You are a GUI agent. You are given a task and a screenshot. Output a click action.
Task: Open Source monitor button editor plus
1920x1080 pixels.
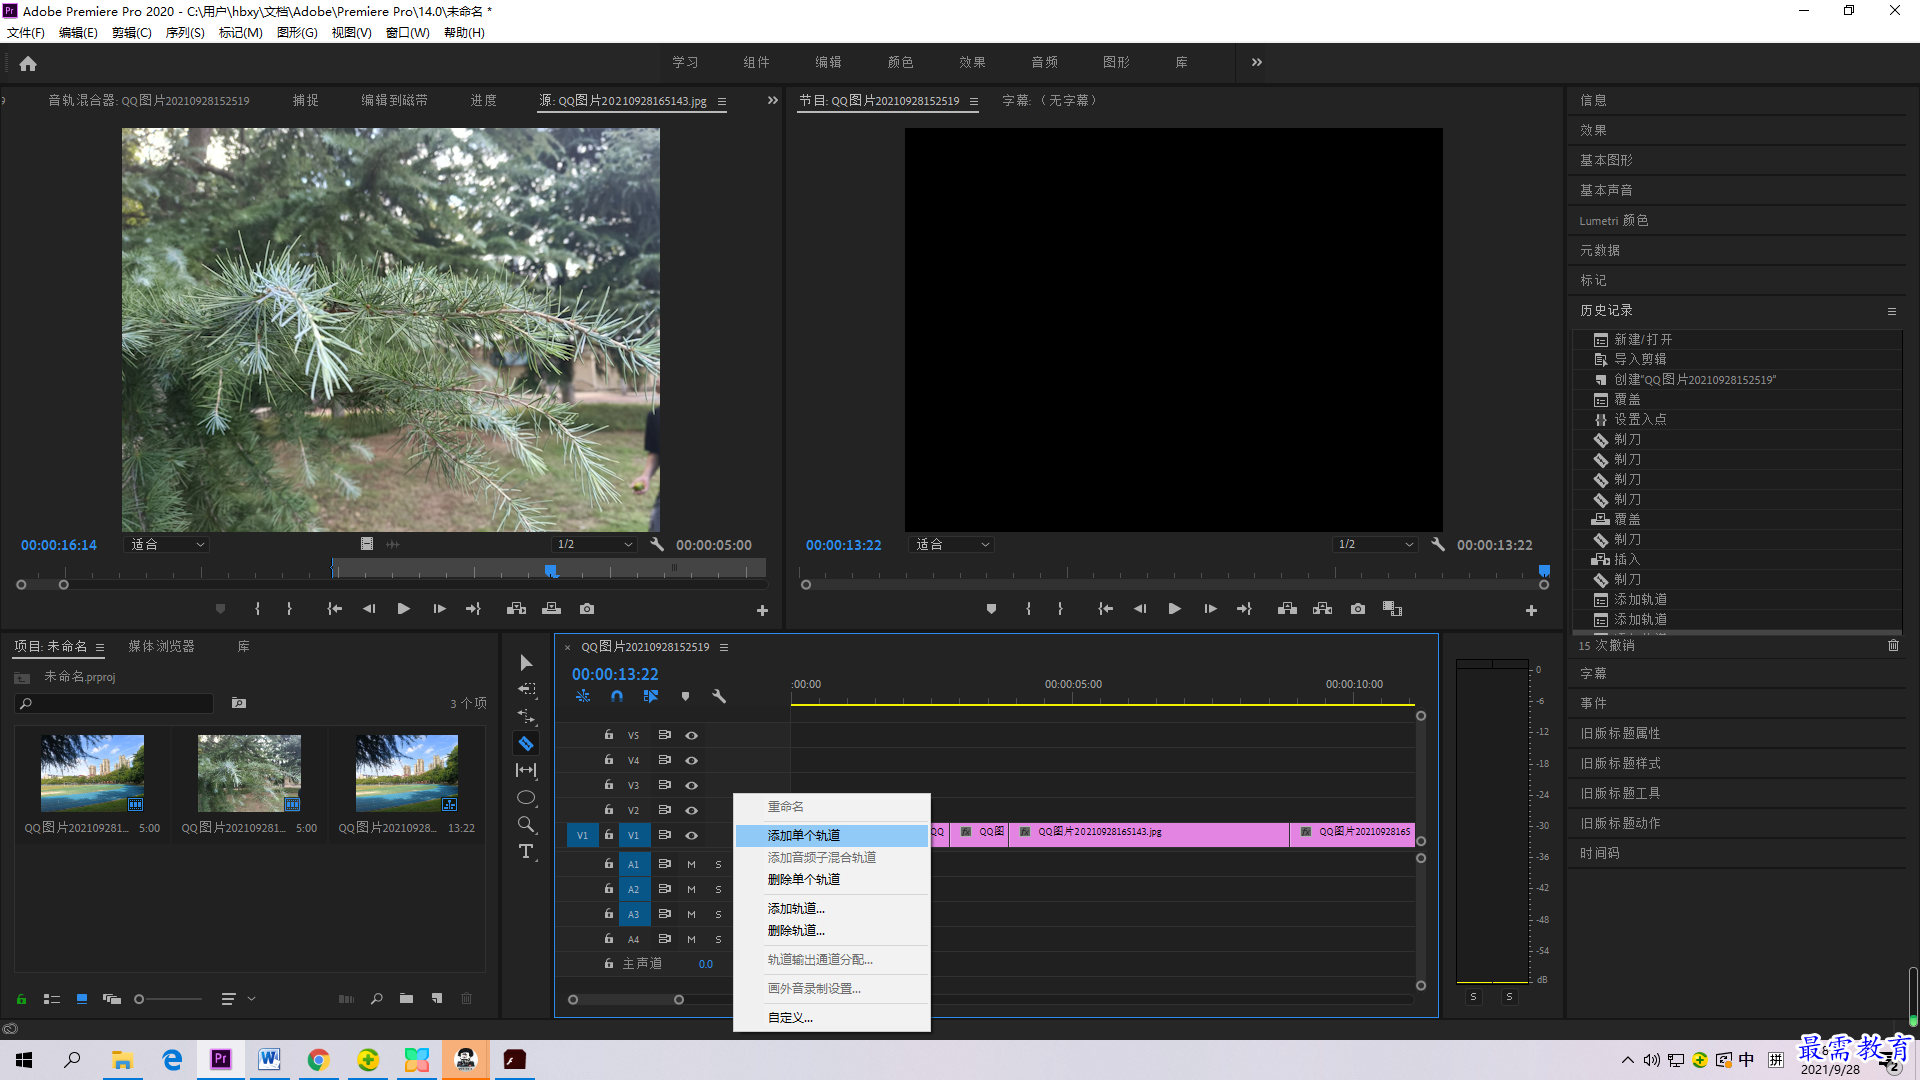click(x=762, y=610)
